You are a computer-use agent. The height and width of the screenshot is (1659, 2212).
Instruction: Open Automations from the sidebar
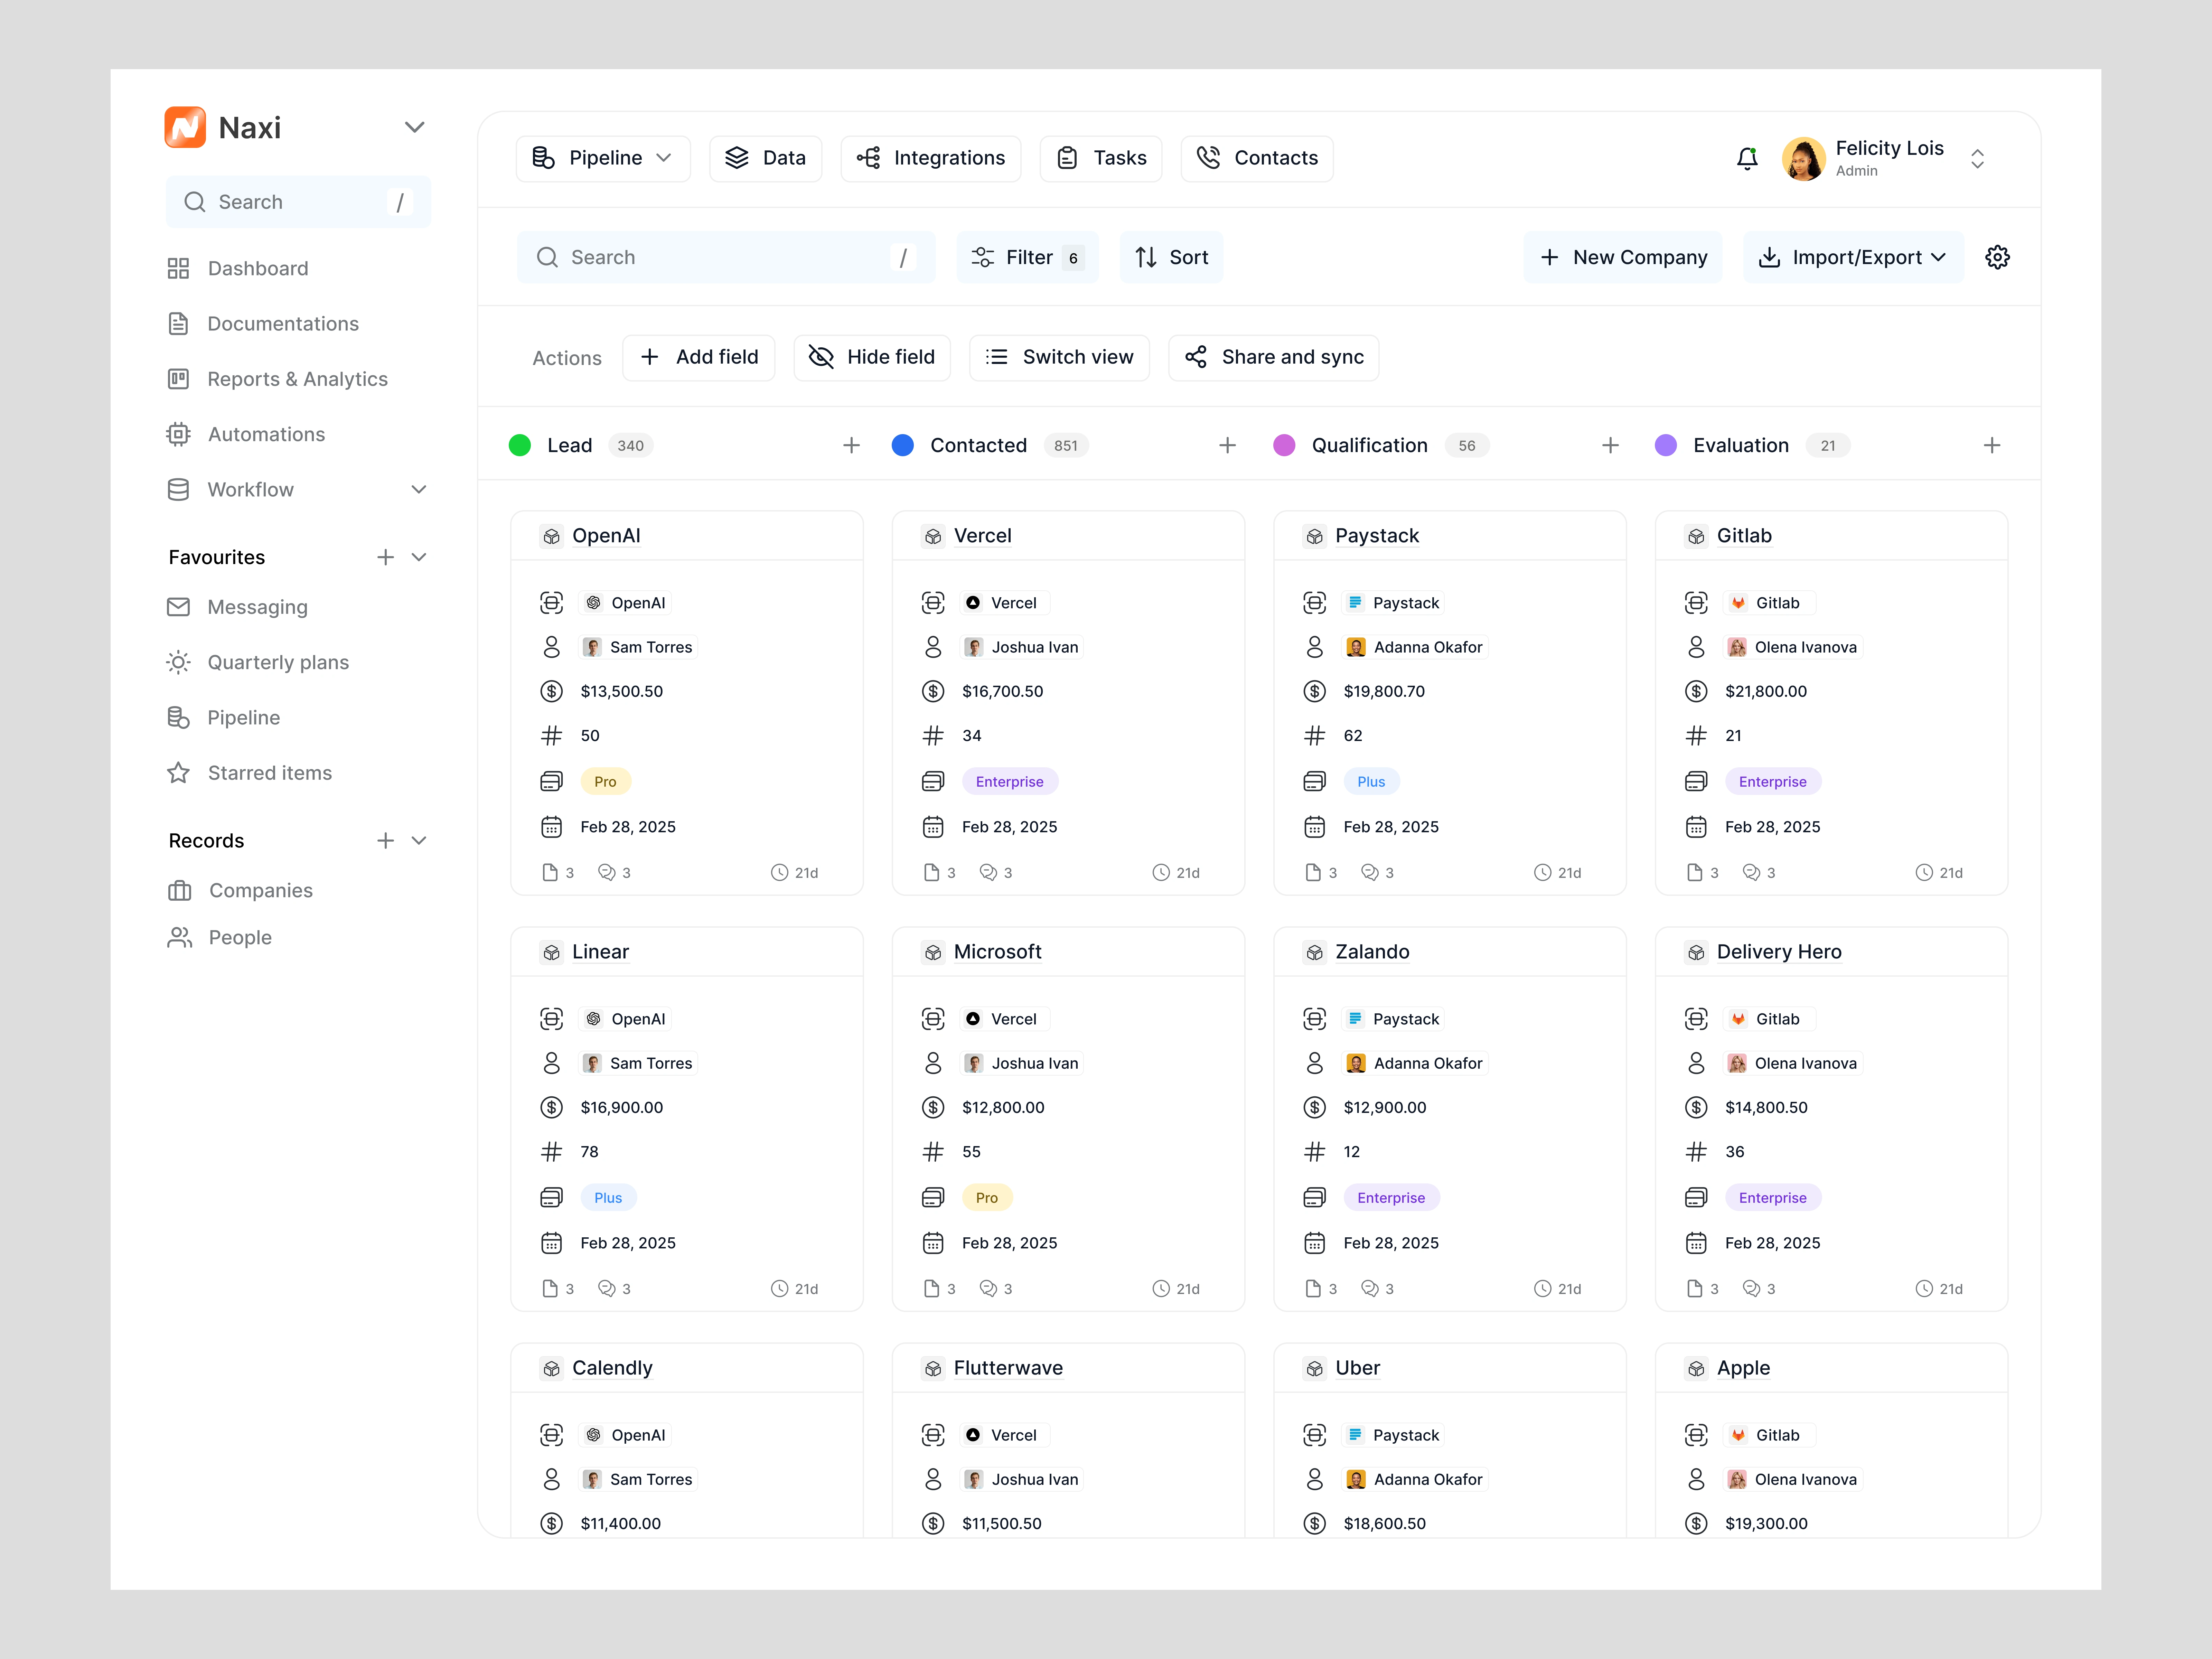tap(266, 434)
